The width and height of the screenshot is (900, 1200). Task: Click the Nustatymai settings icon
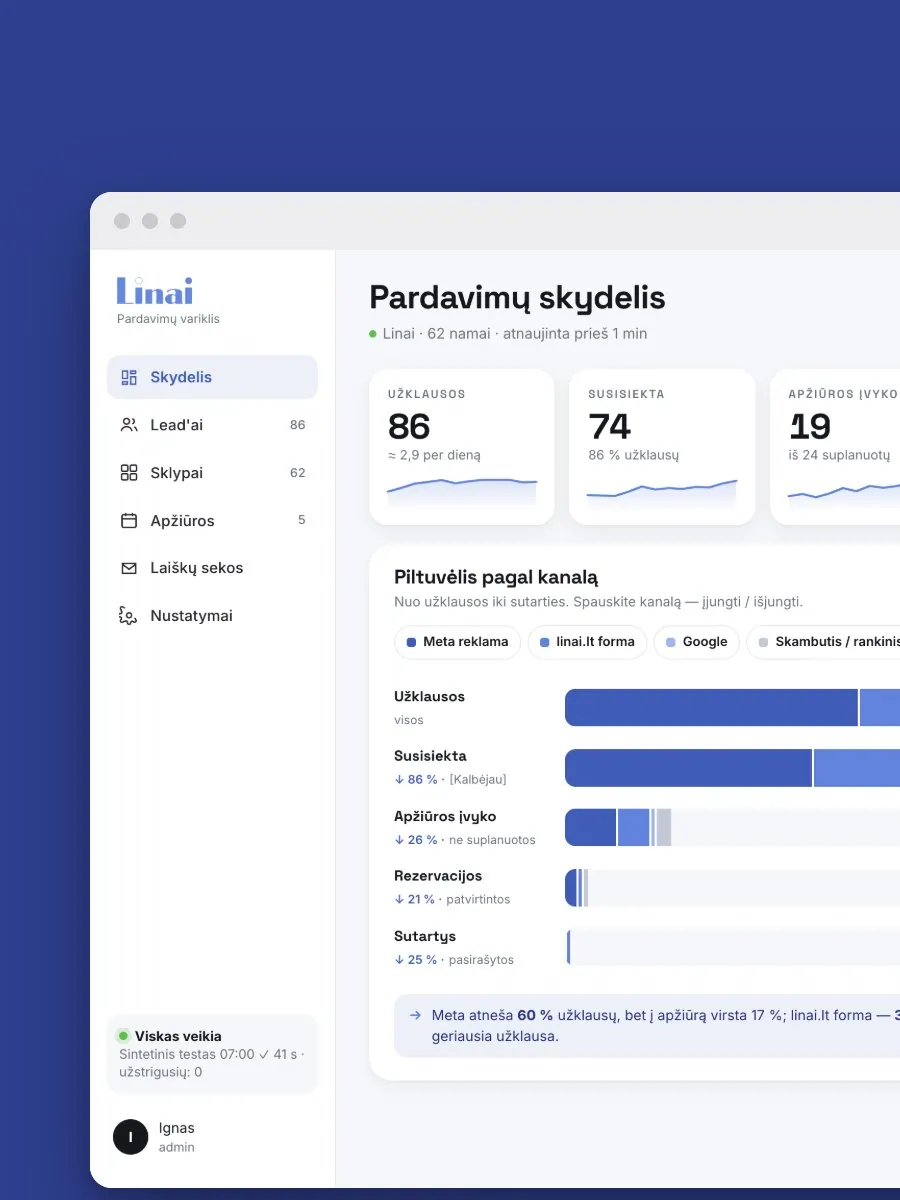pyautogui.click(x=127, y=615)
